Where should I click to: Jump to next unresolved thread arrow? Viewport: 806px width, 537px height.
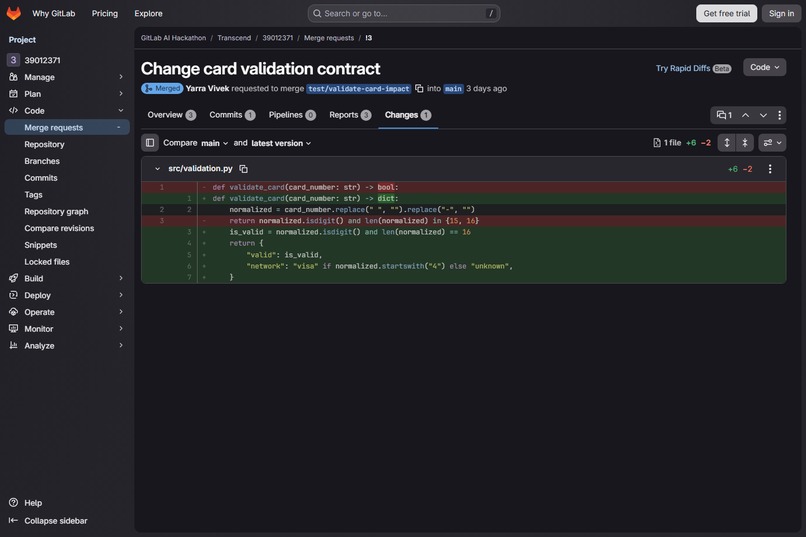coord(763,115)
